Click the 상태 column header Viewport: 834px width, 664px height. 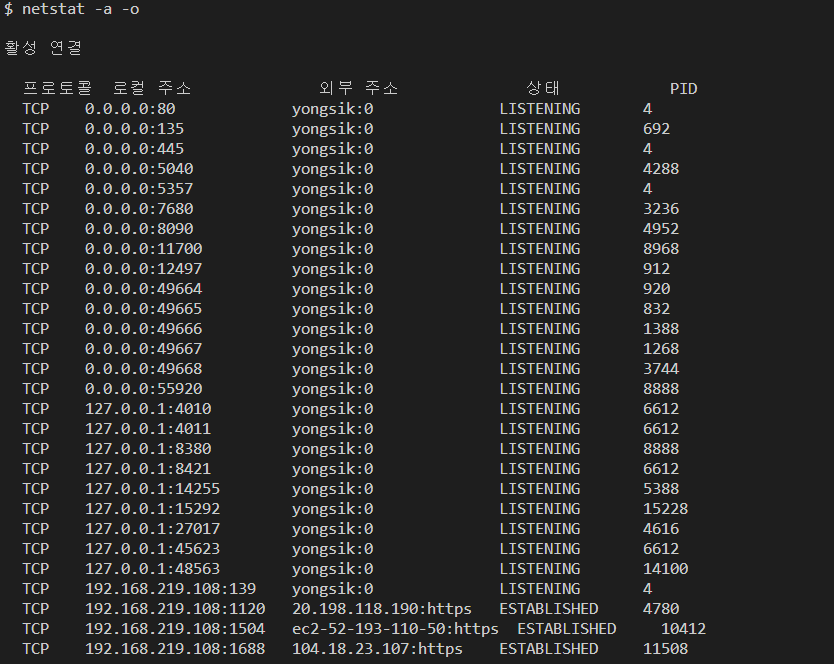[543, 88]
